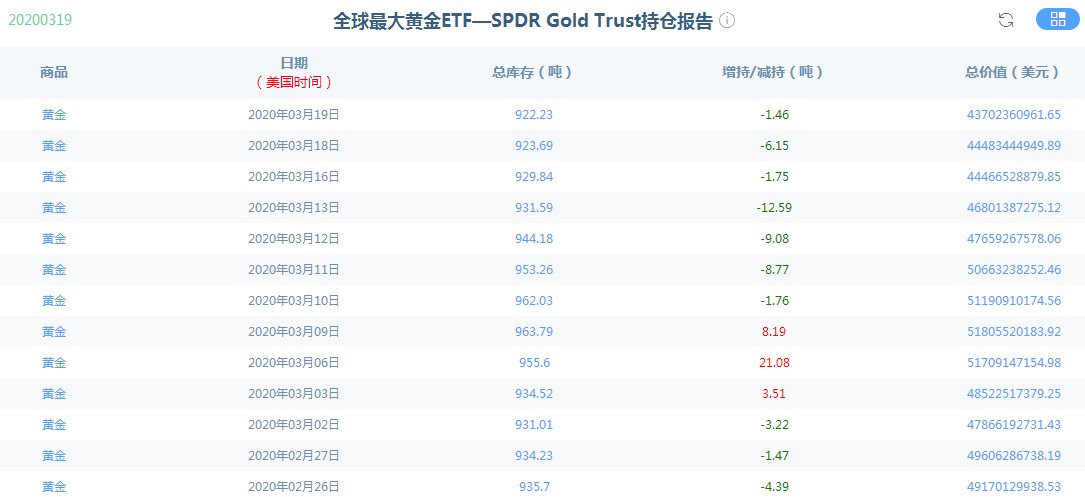This screenshot has height=497, width=1085.
Task: Select change value -6.15
Action: pyautogui.click(x=774, y=146)
